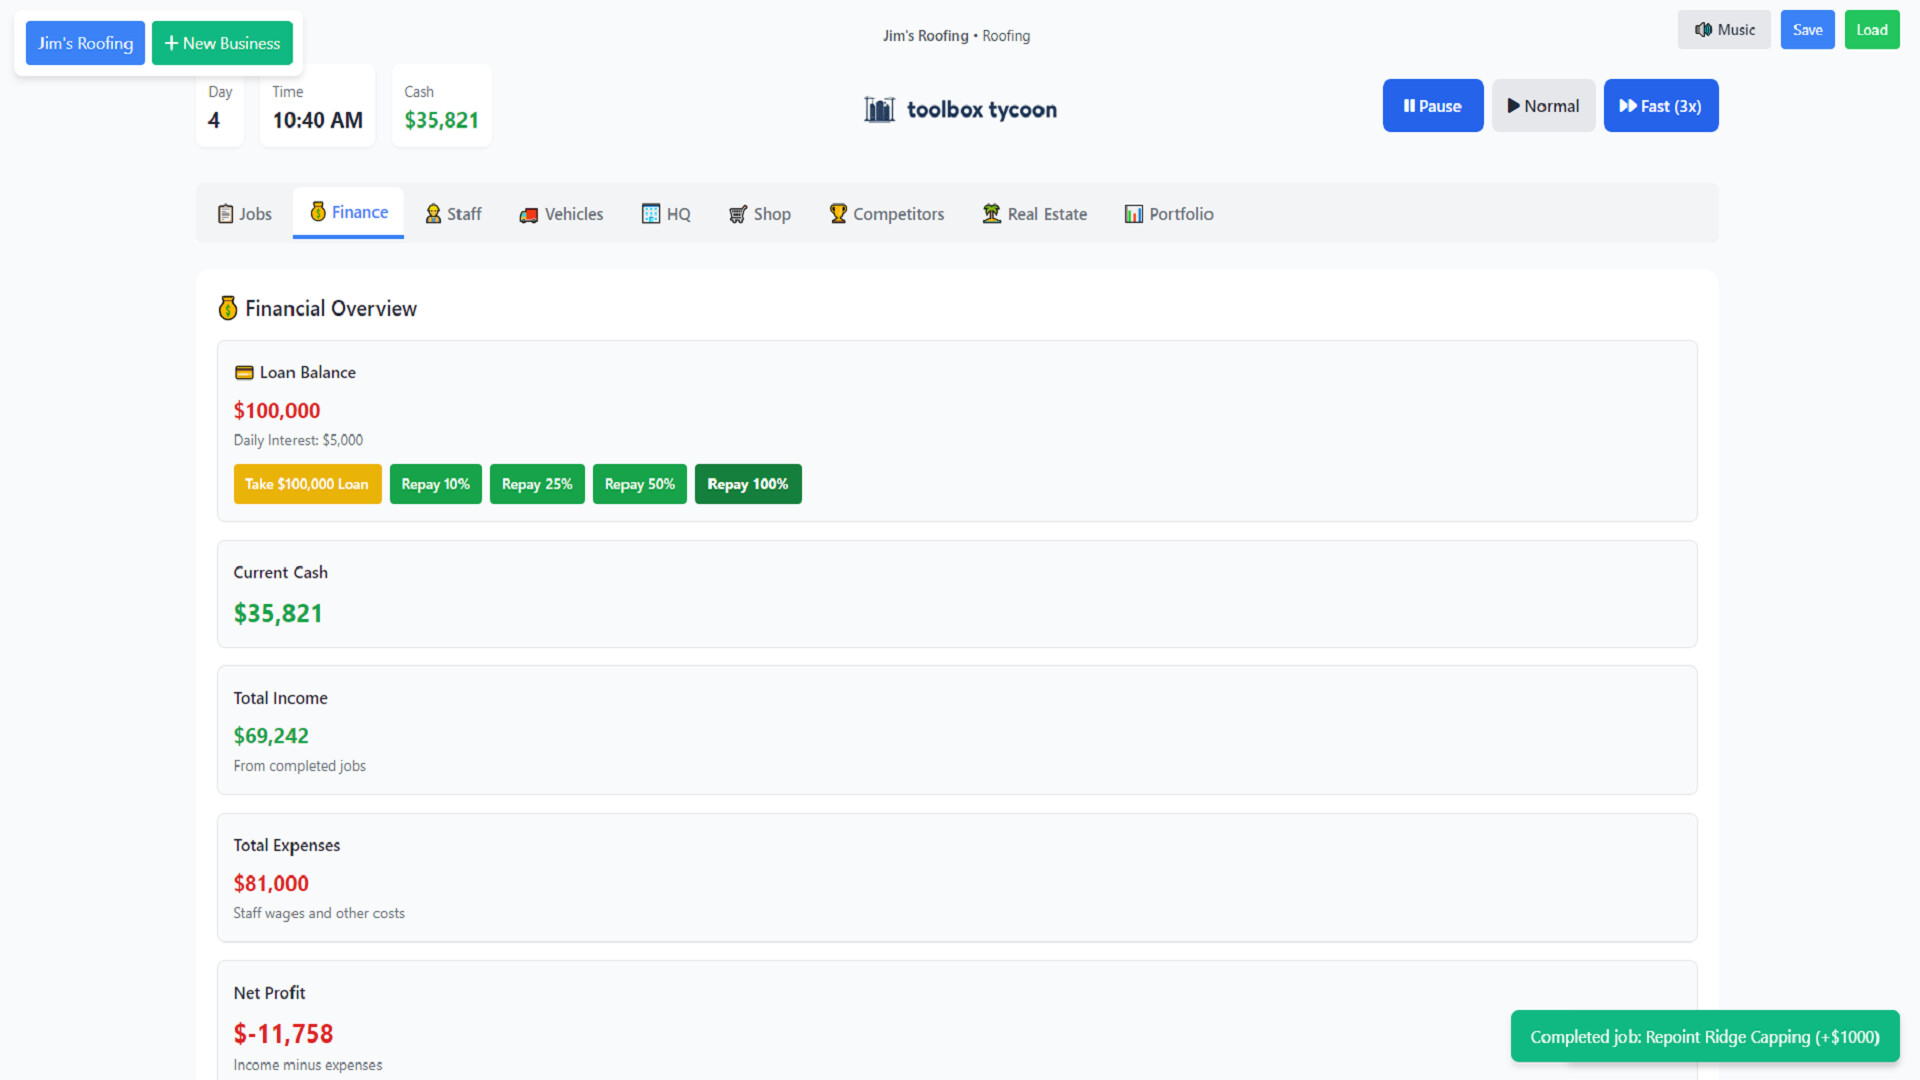Click the Shop cart icon

click(737, 214)
